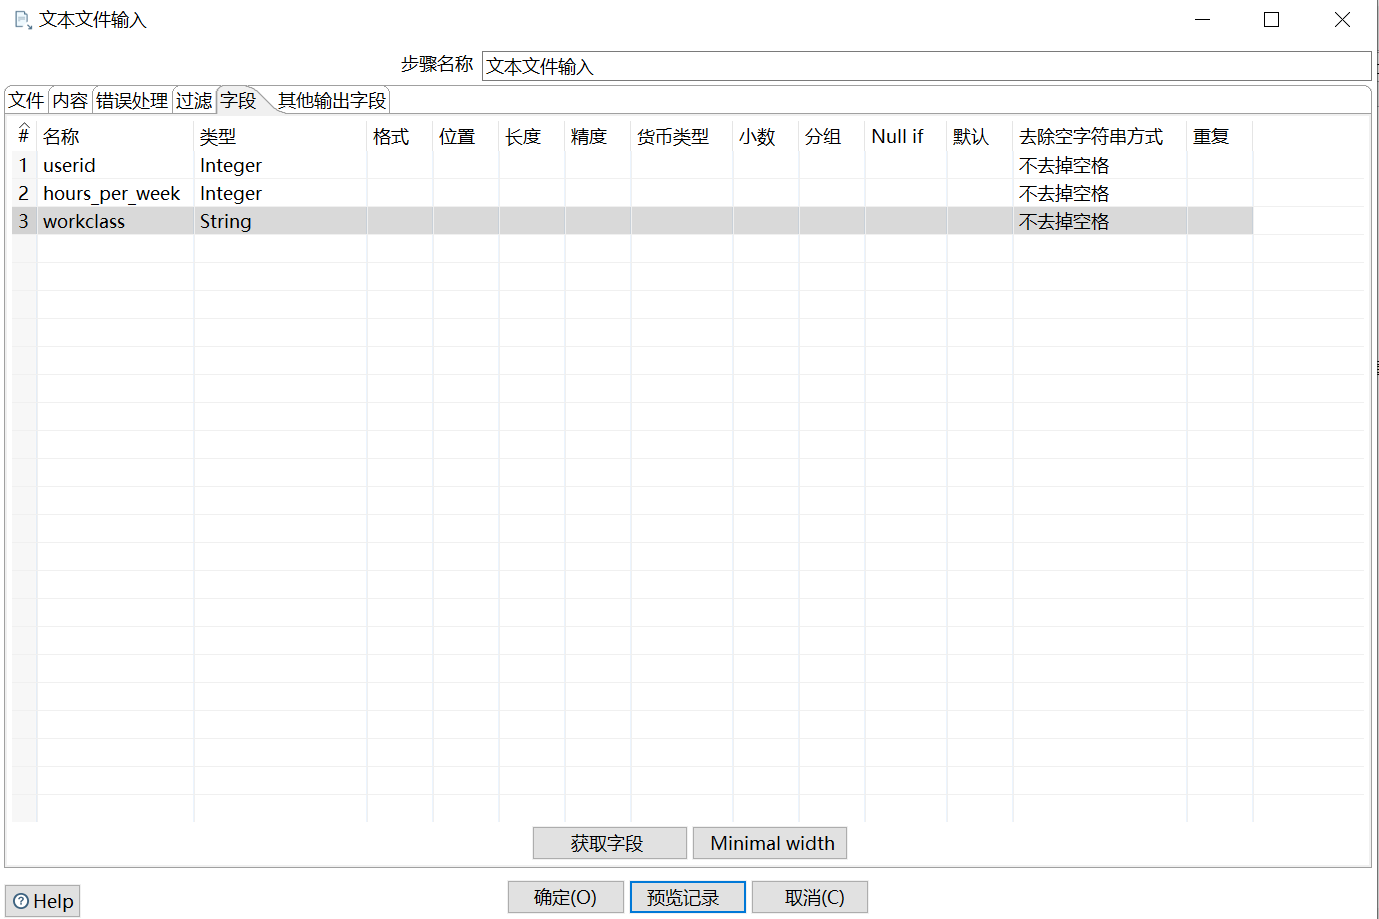Click the sort arrow above # column

point(24,126)
